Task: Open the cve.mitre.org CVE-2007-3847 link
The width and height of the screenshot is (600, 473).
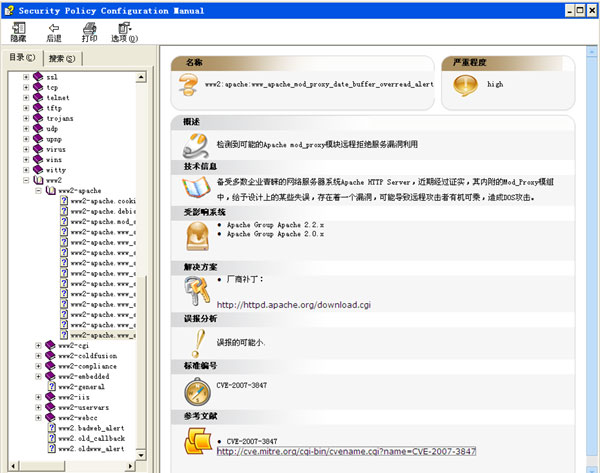Action: (x=346, y=452)
